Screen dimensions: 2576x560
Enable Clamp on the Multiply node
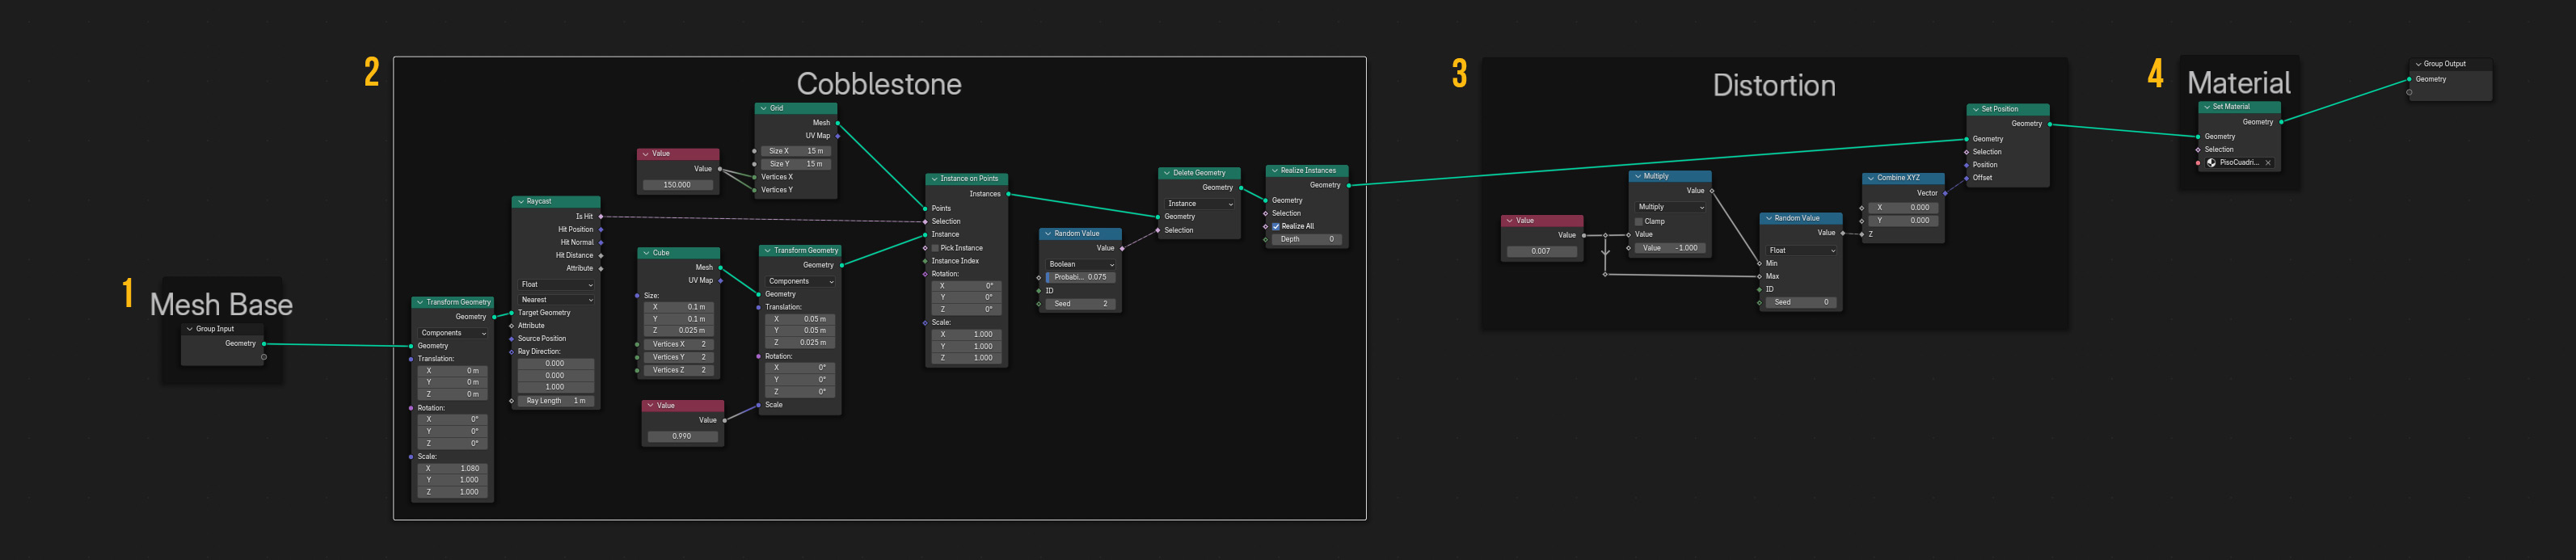point(1639,222)
